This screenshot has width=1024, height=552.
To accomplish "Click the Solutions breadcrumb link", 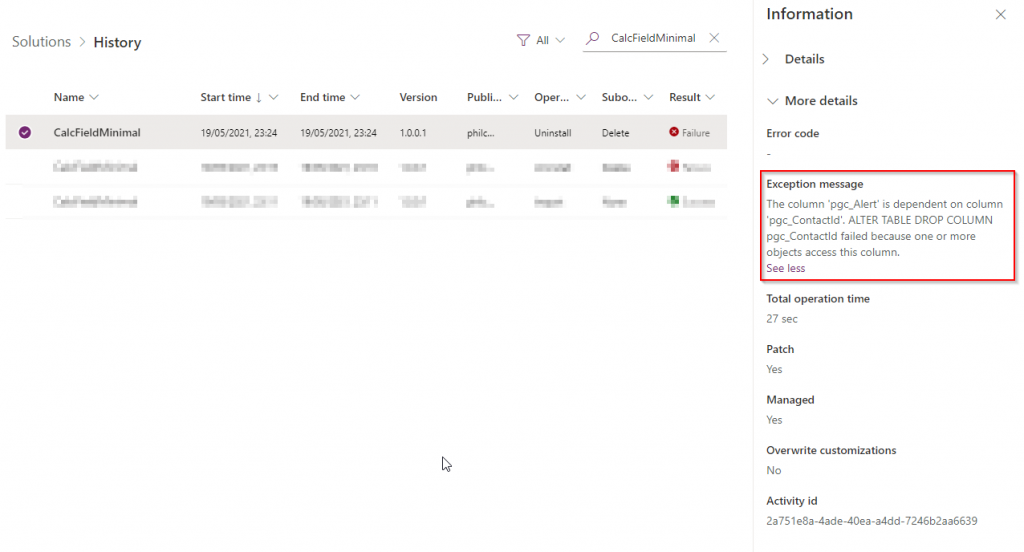I will coord(41,42).
